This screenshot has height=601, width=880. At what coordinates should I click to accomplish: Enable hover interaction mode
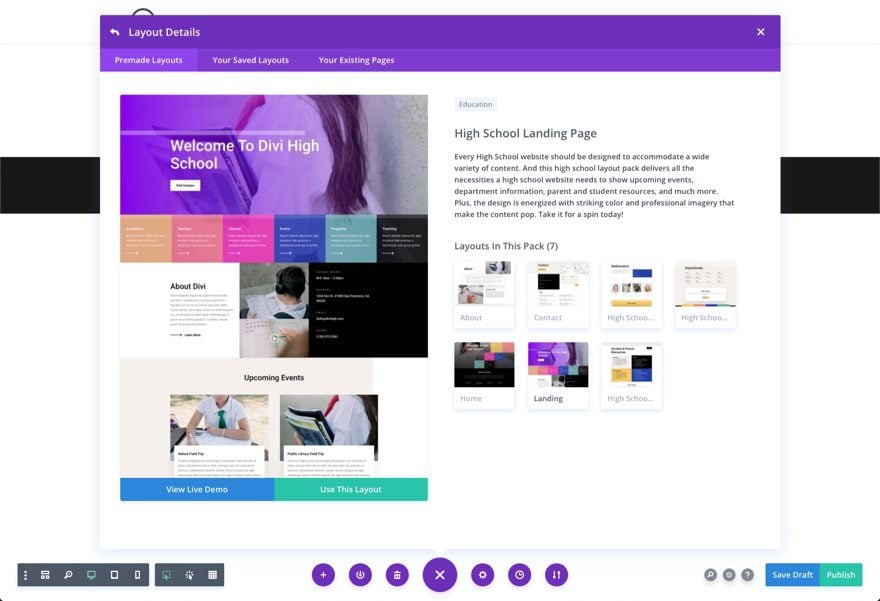tap(167, 575)
